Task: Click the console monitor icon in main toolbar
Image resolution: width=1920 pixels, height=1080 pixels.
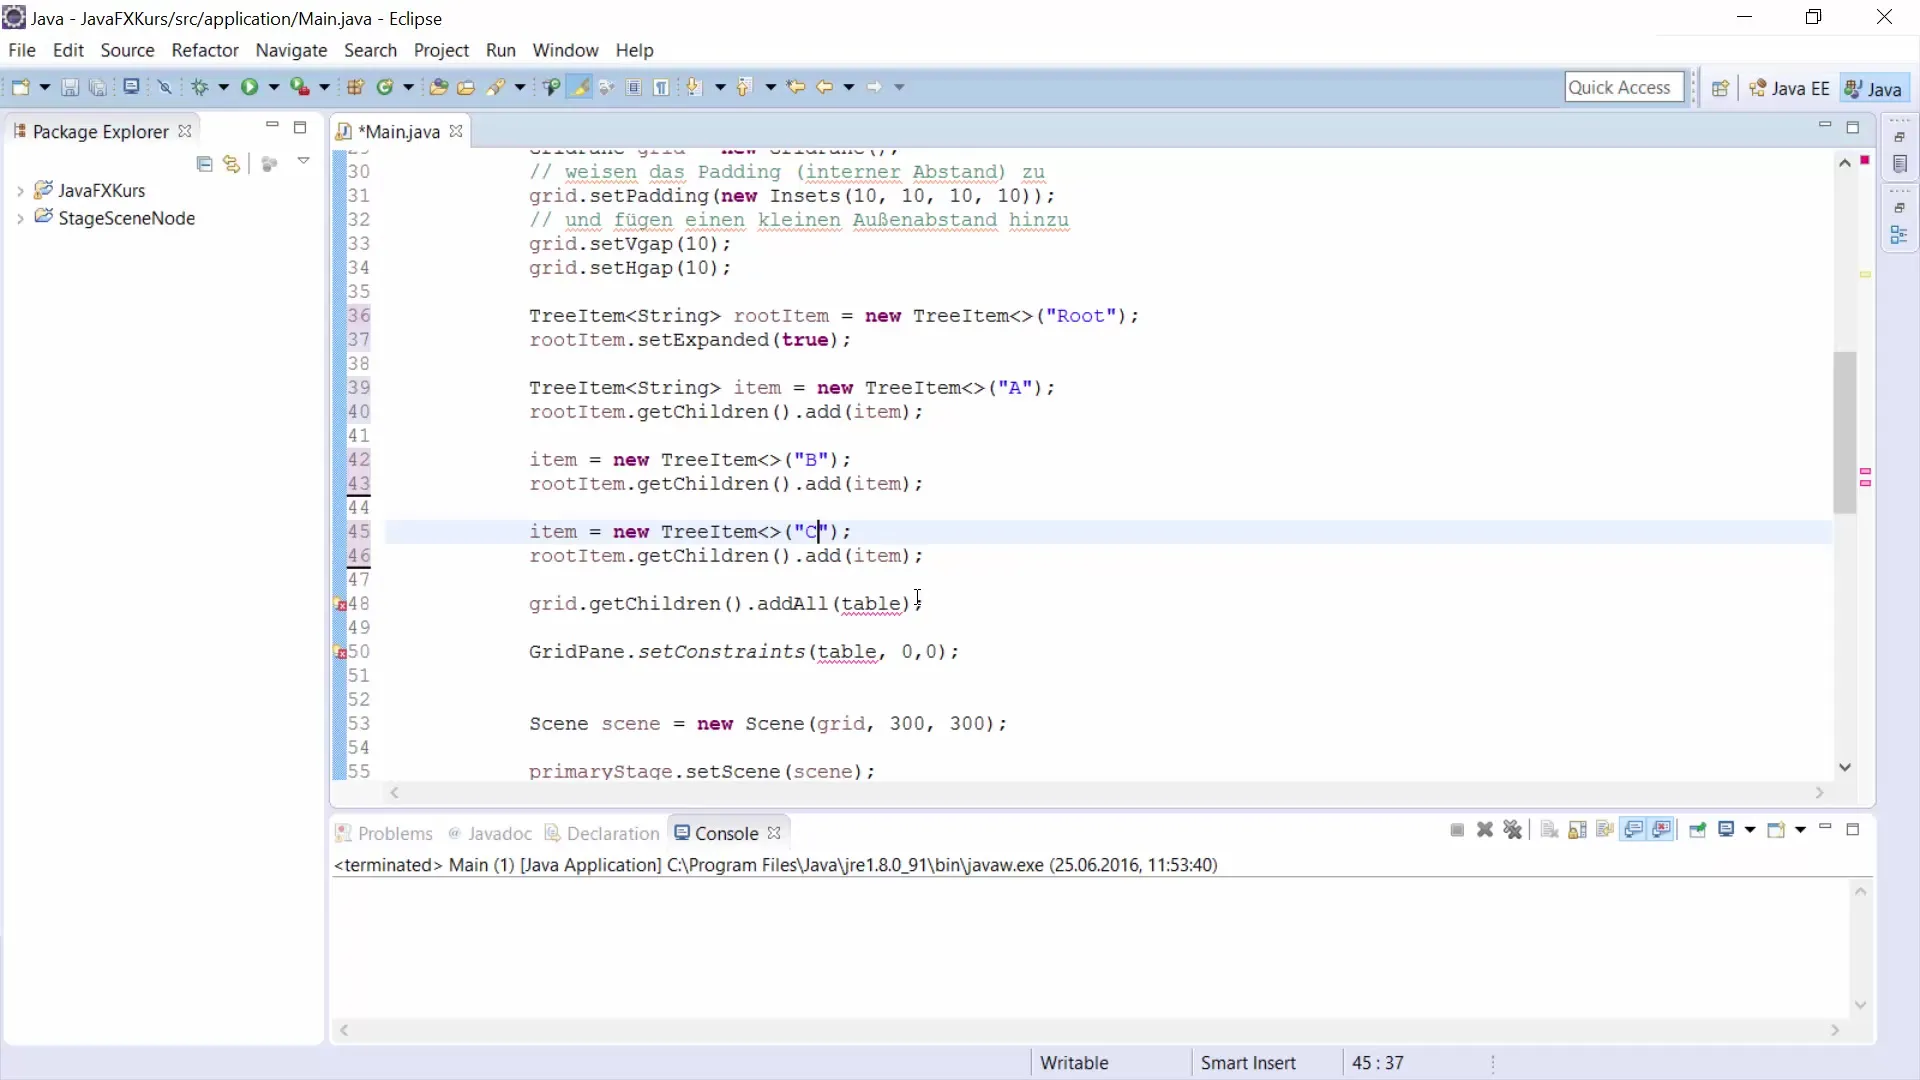Action: 131,87
